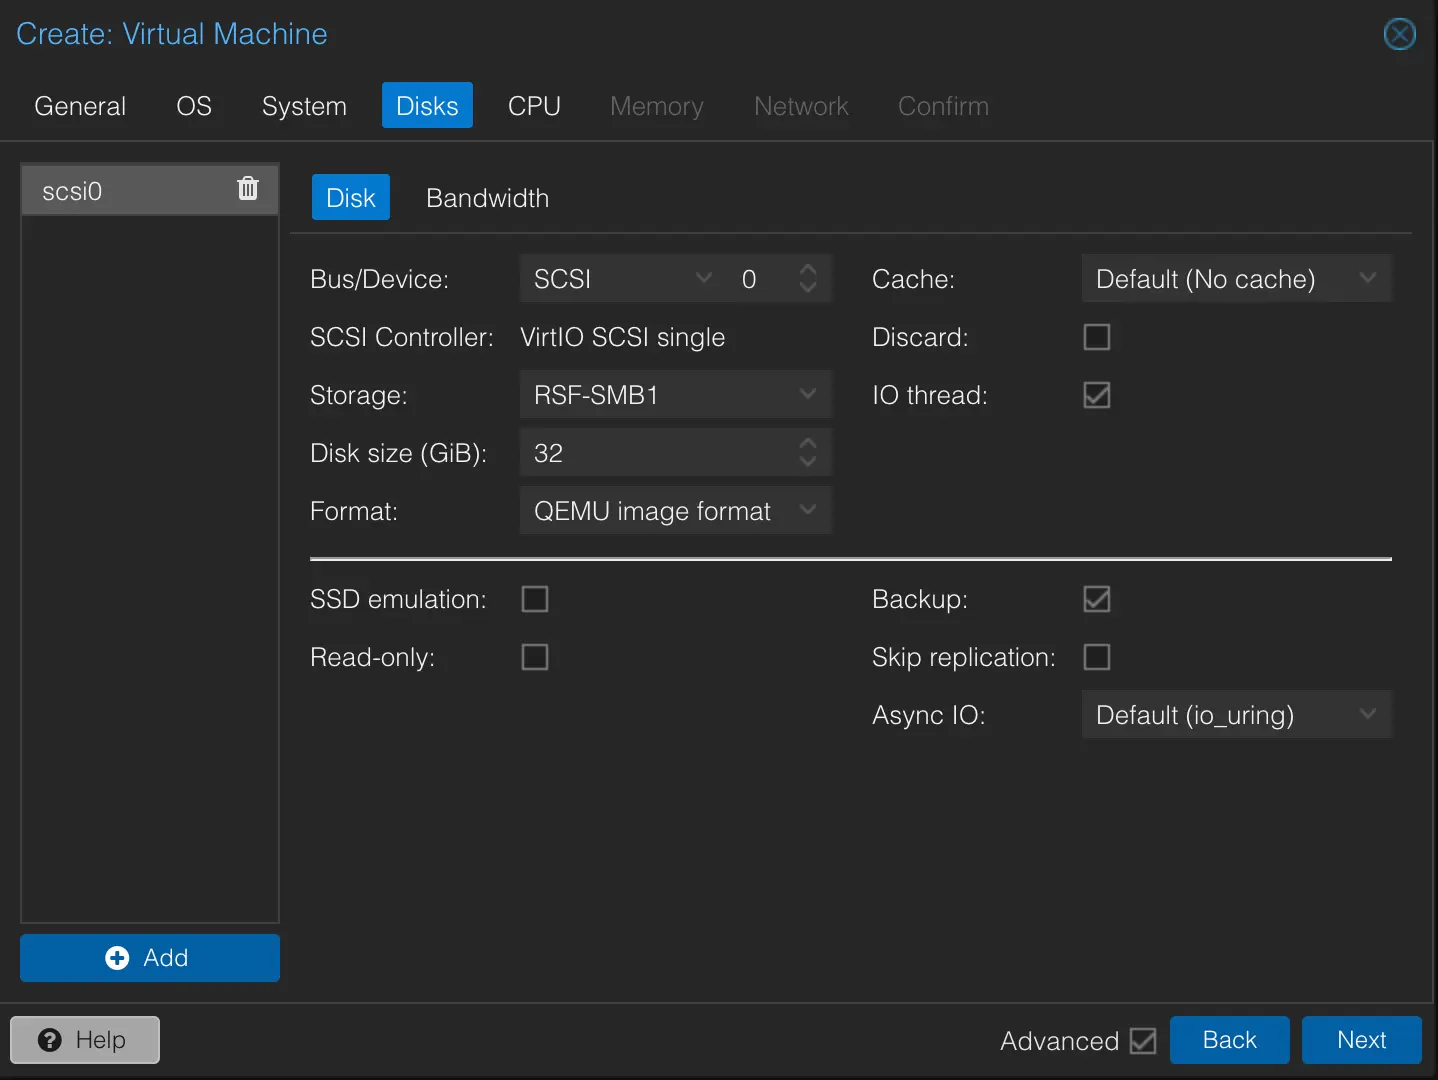Viewport: 1438px width, 1080px height.
Task: Switch to the Bandwidth tab
Action: [487, 197]
